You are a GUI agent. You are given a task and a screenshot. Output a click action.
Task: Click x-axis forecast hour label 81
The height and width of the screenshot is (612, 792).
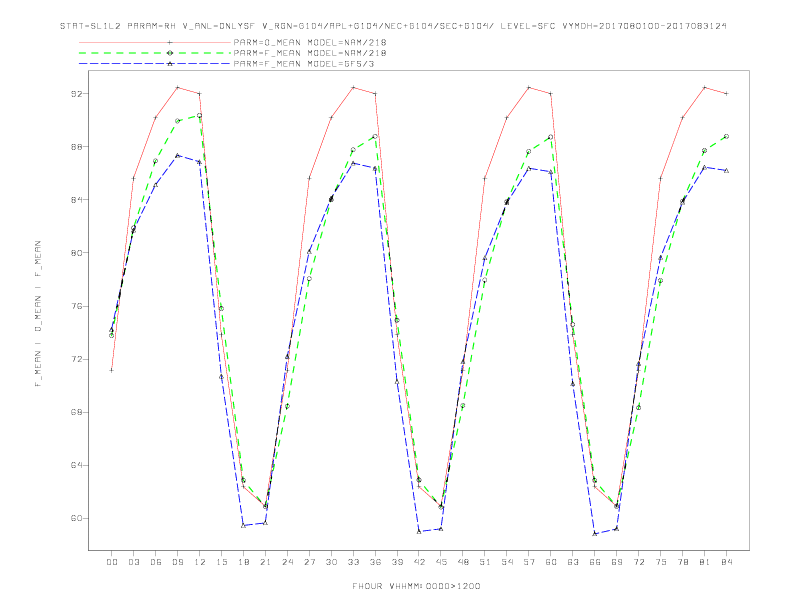(x=705, y=562)
